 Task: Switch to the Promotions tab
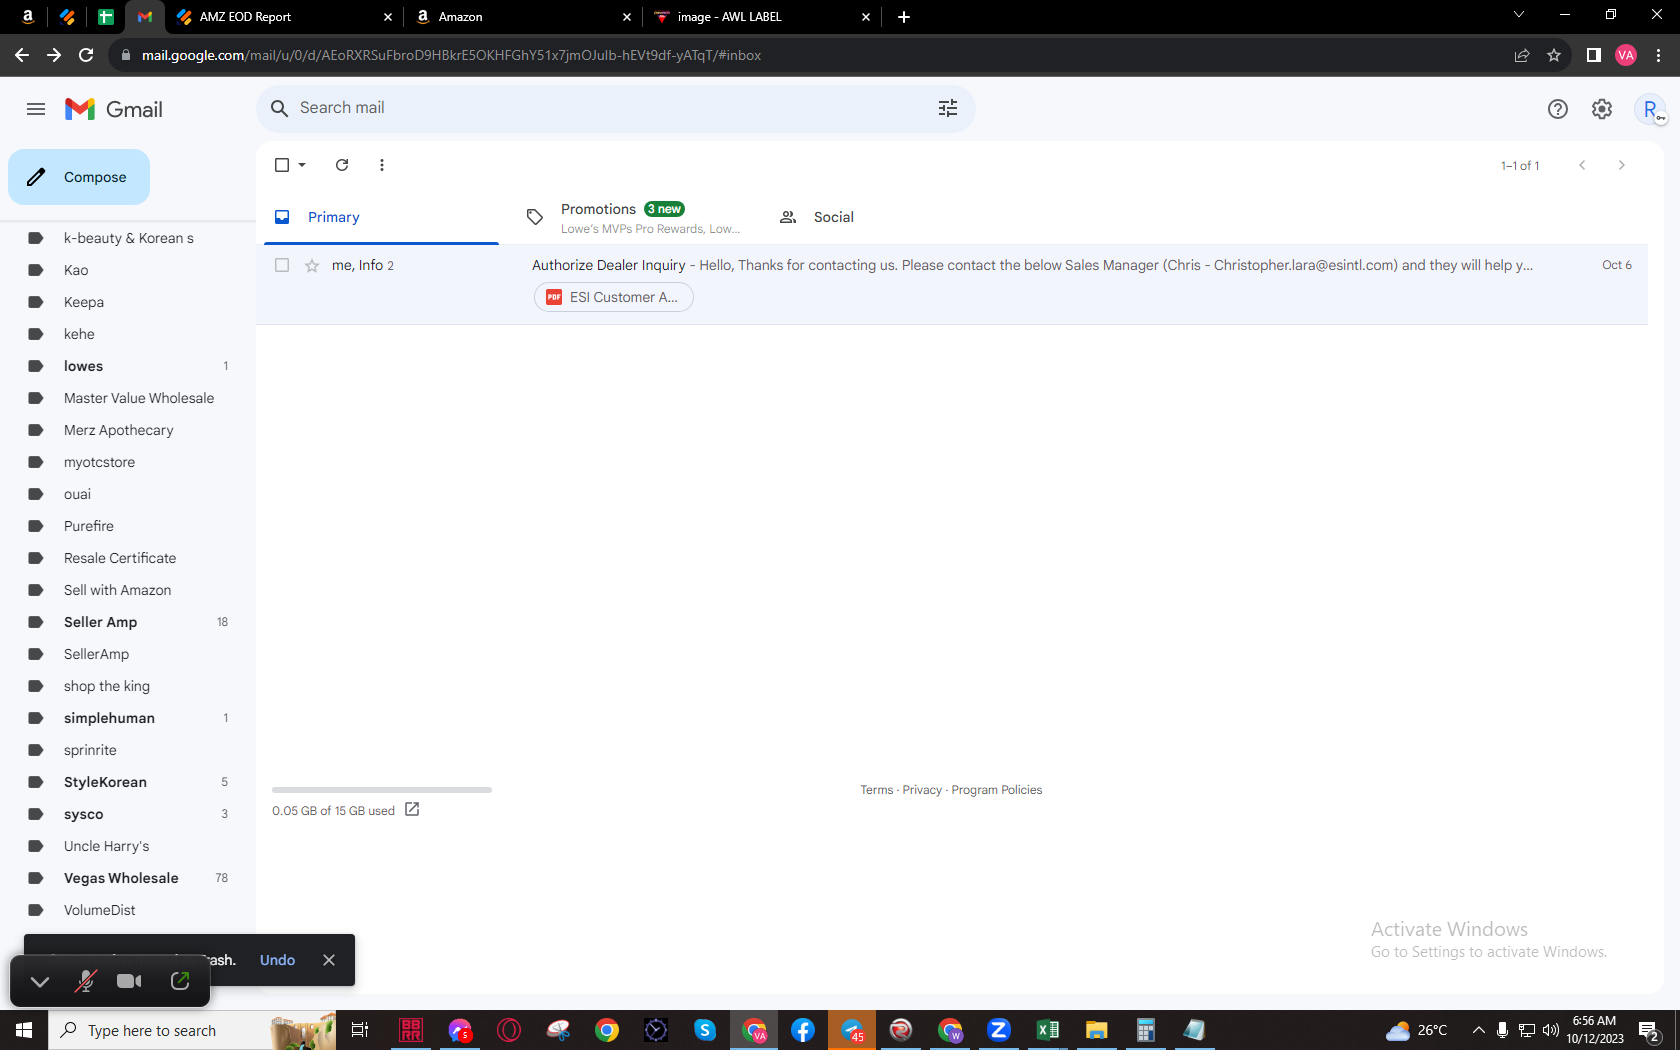tap(634, 217)
